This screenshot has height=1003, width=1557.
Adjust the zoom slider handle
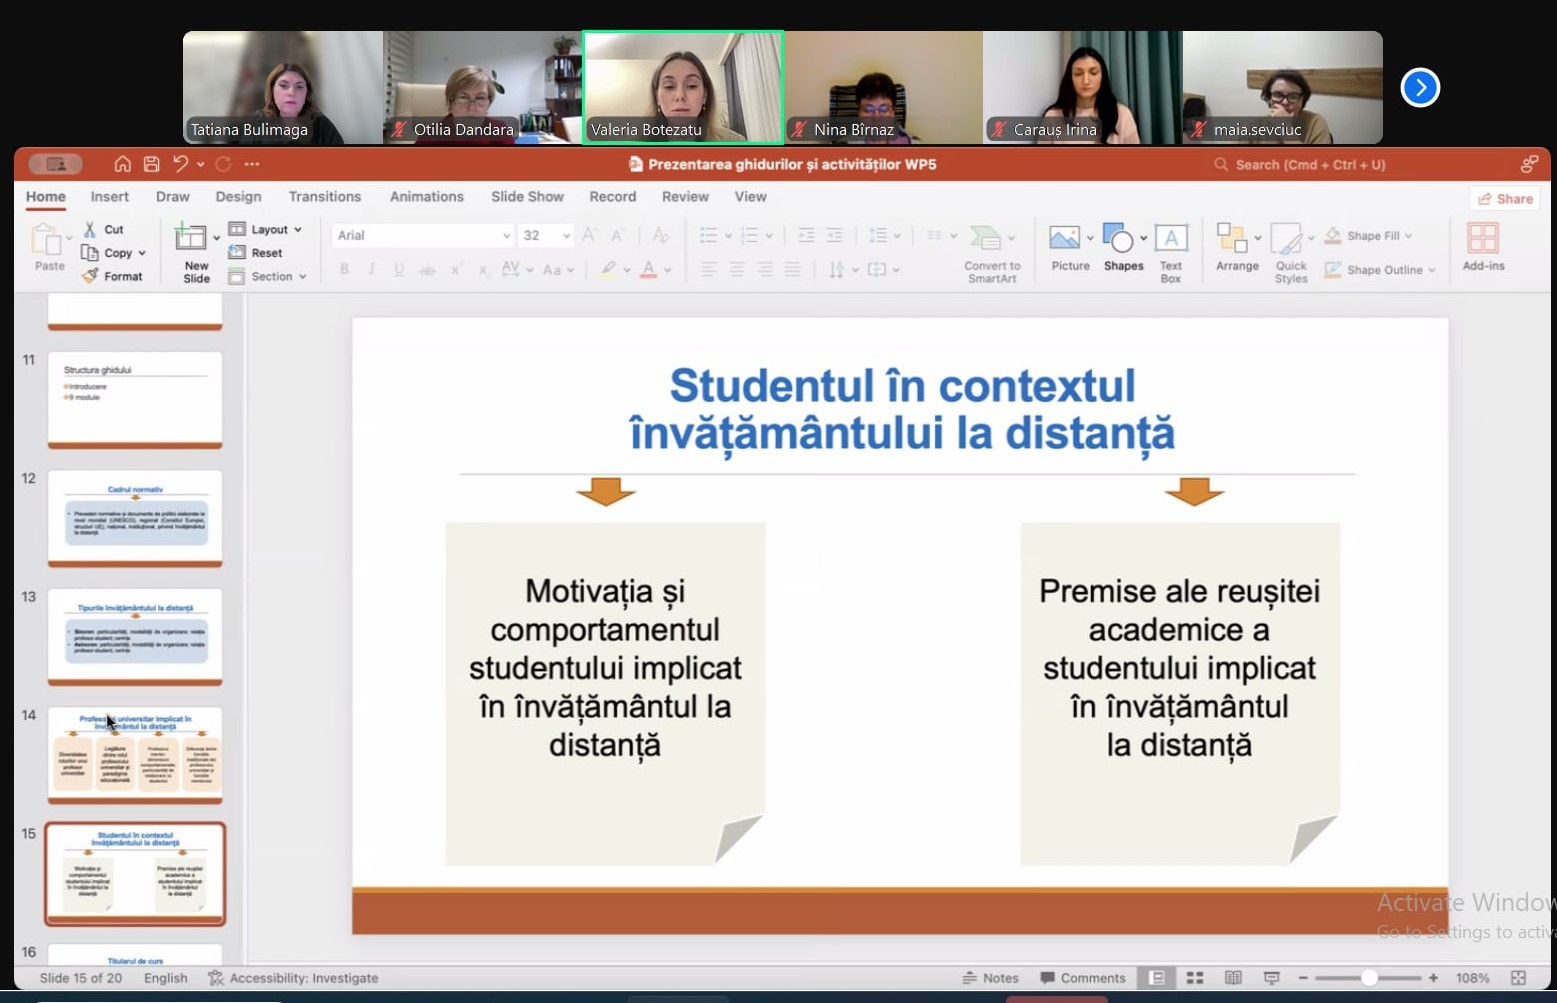click(1369, 978)
